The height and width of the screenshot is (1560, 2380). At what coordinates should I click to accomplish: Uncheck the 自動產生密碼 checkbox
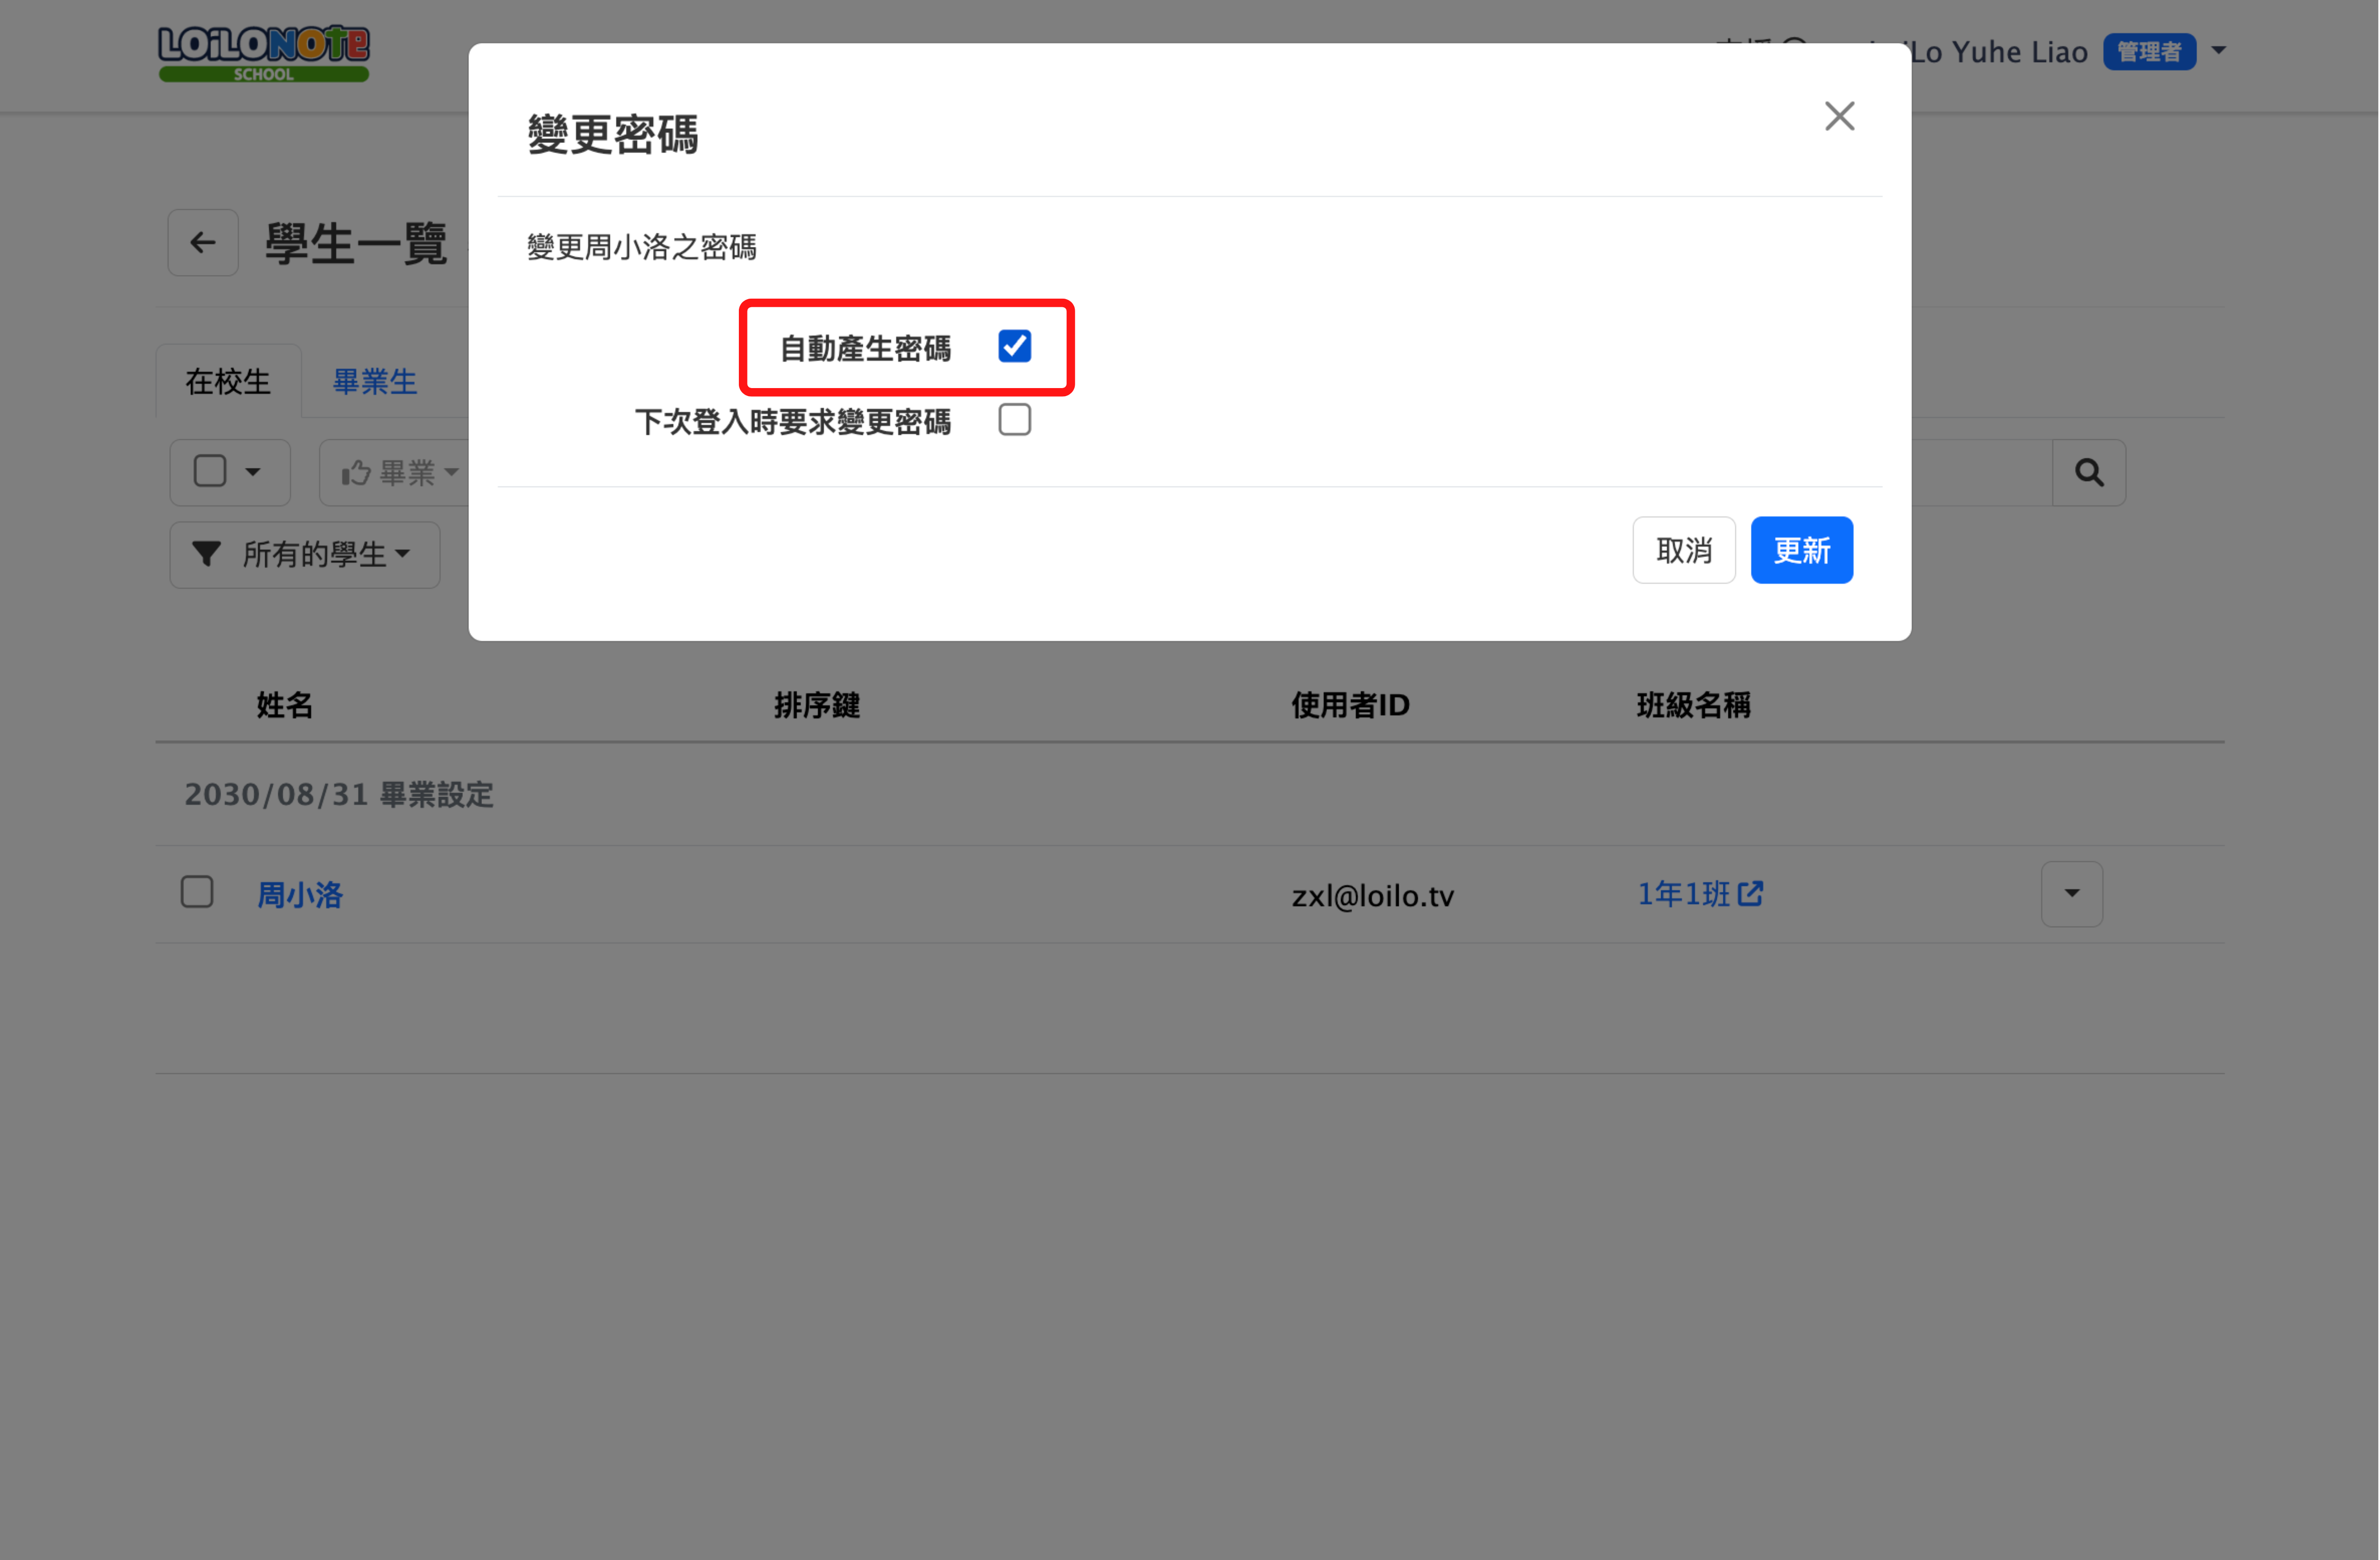pyautogui.click(x=1014, y=346)
